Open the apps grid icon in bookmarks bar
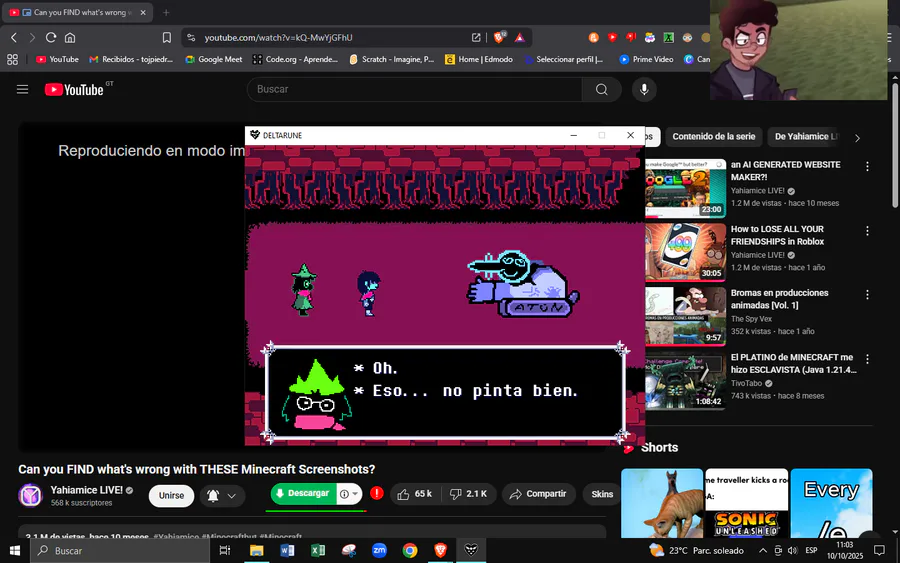This screenshot has width=900, height=563. tap(13, 59)
